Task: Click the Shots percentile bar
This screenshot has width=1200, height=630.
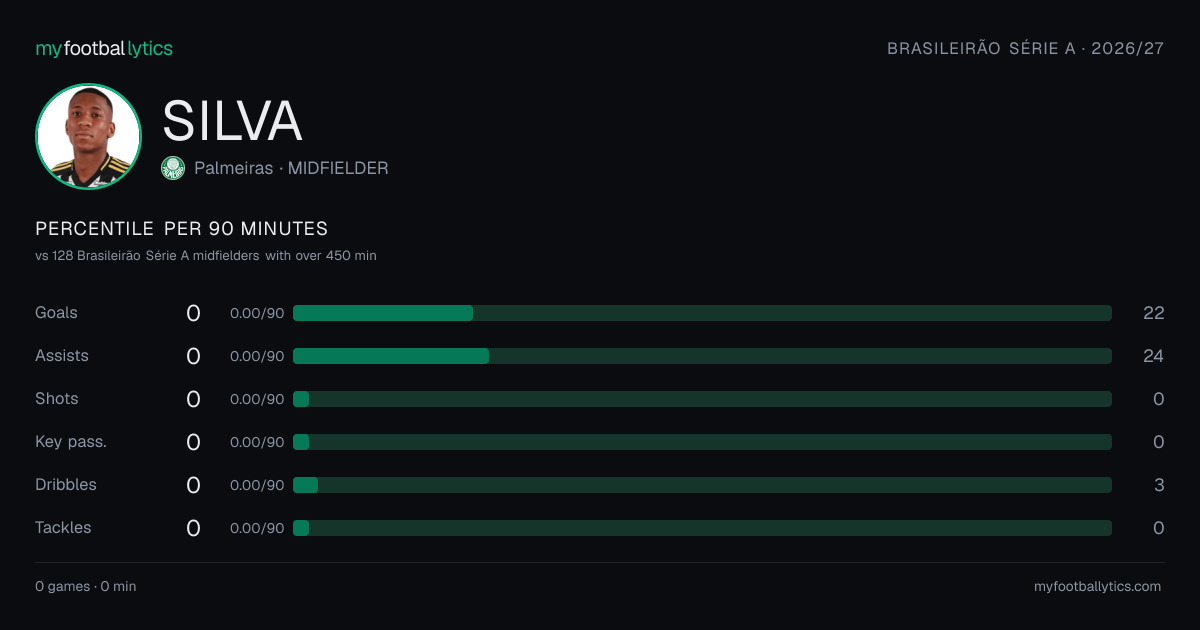Action: coord(702,399)
